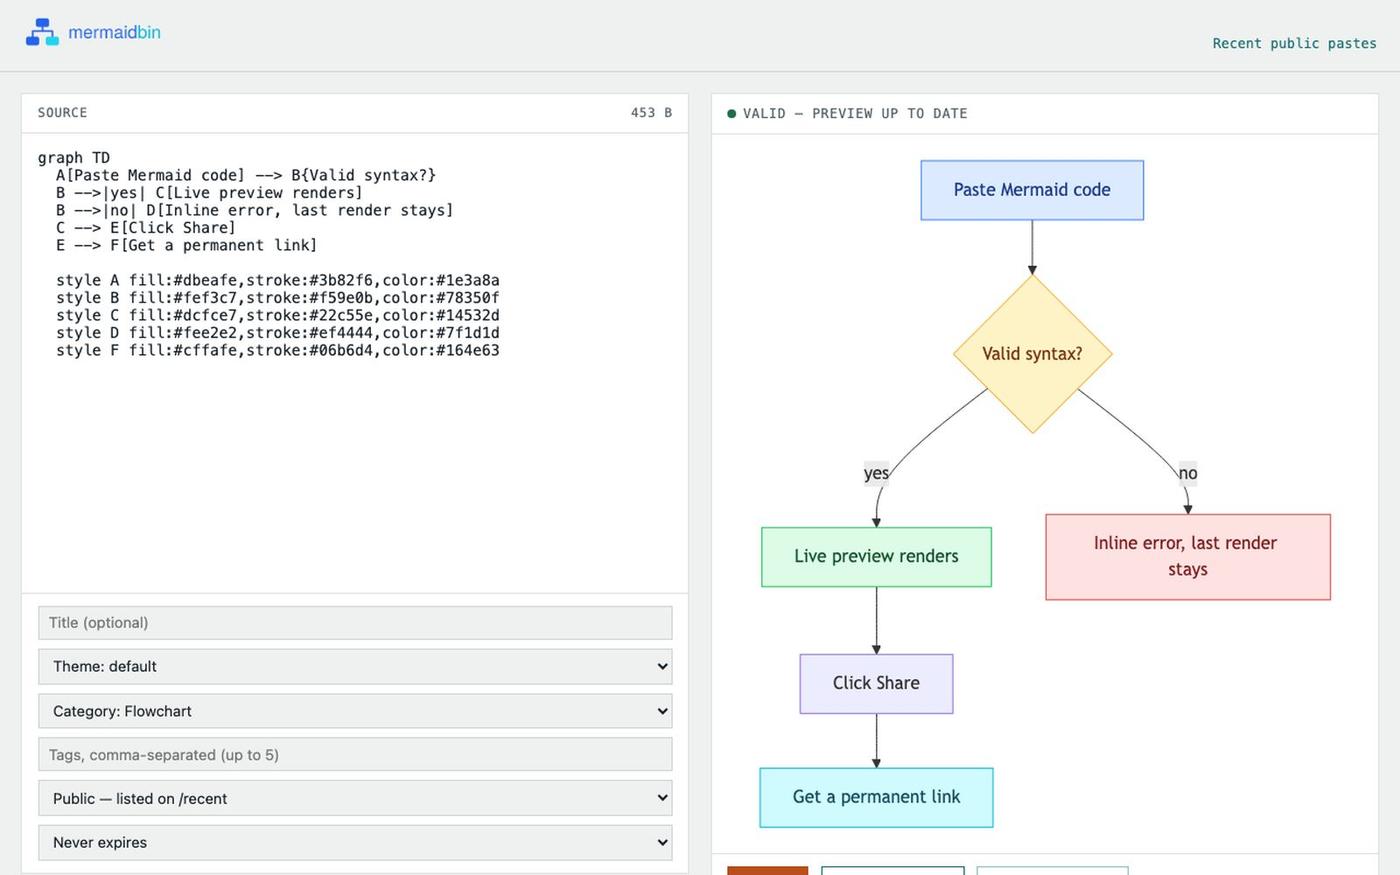
Task: Click the VALID — PREVIEW UP TO DATE status
Action: click(x=855, y=114)
